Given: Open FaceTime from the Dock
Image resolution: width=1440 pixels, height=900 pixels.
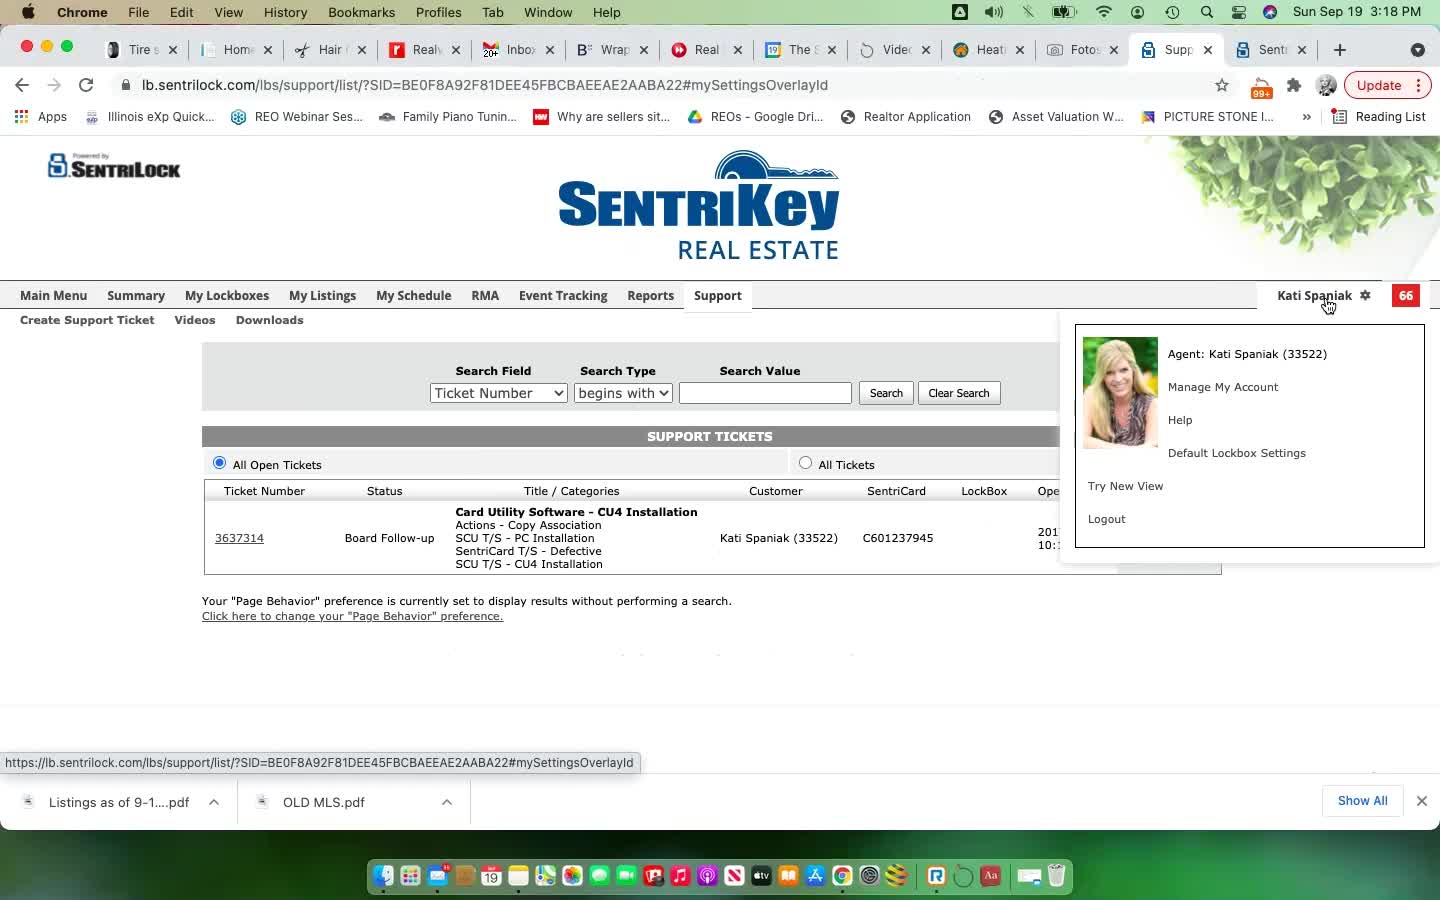Looking at the screenshot, I should [x=626, y=876].
